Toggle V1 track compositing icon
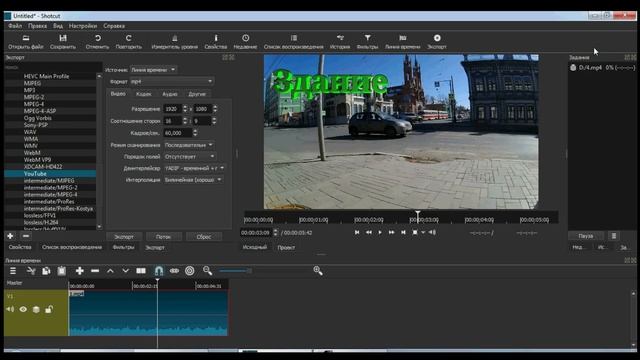The width and height of the screenshot is (640, 360). 36,309
